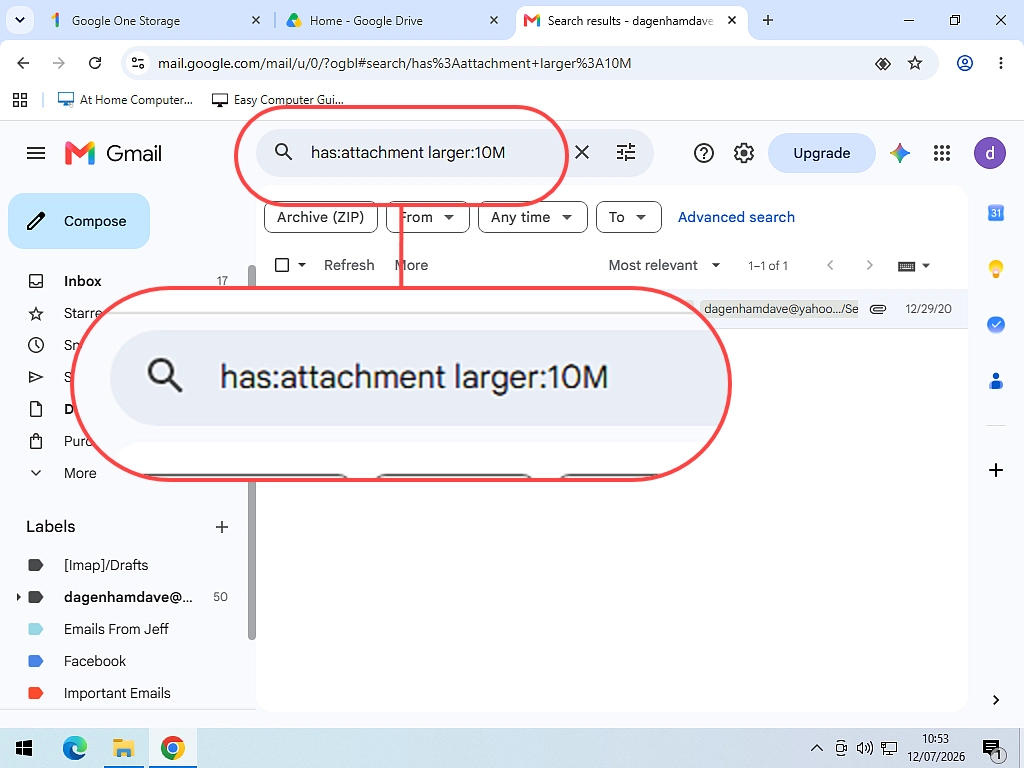The image size is (1024, 768).
Task: Click Chrome icon in taskbar
Action: (x=172, y=748)
